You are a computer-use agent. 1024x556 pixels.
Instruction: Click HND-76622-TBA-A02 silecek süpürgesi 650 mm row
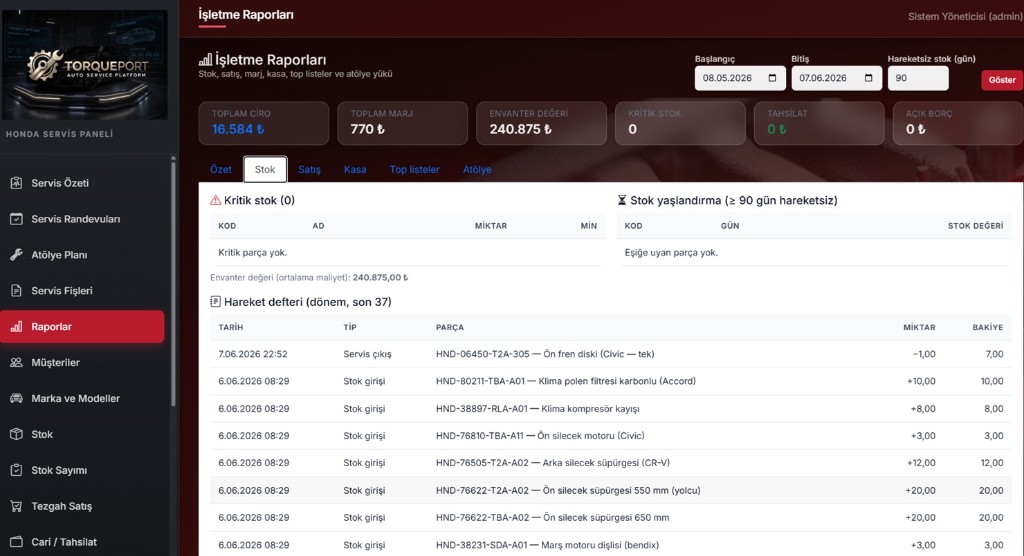(x=611, y=517)
